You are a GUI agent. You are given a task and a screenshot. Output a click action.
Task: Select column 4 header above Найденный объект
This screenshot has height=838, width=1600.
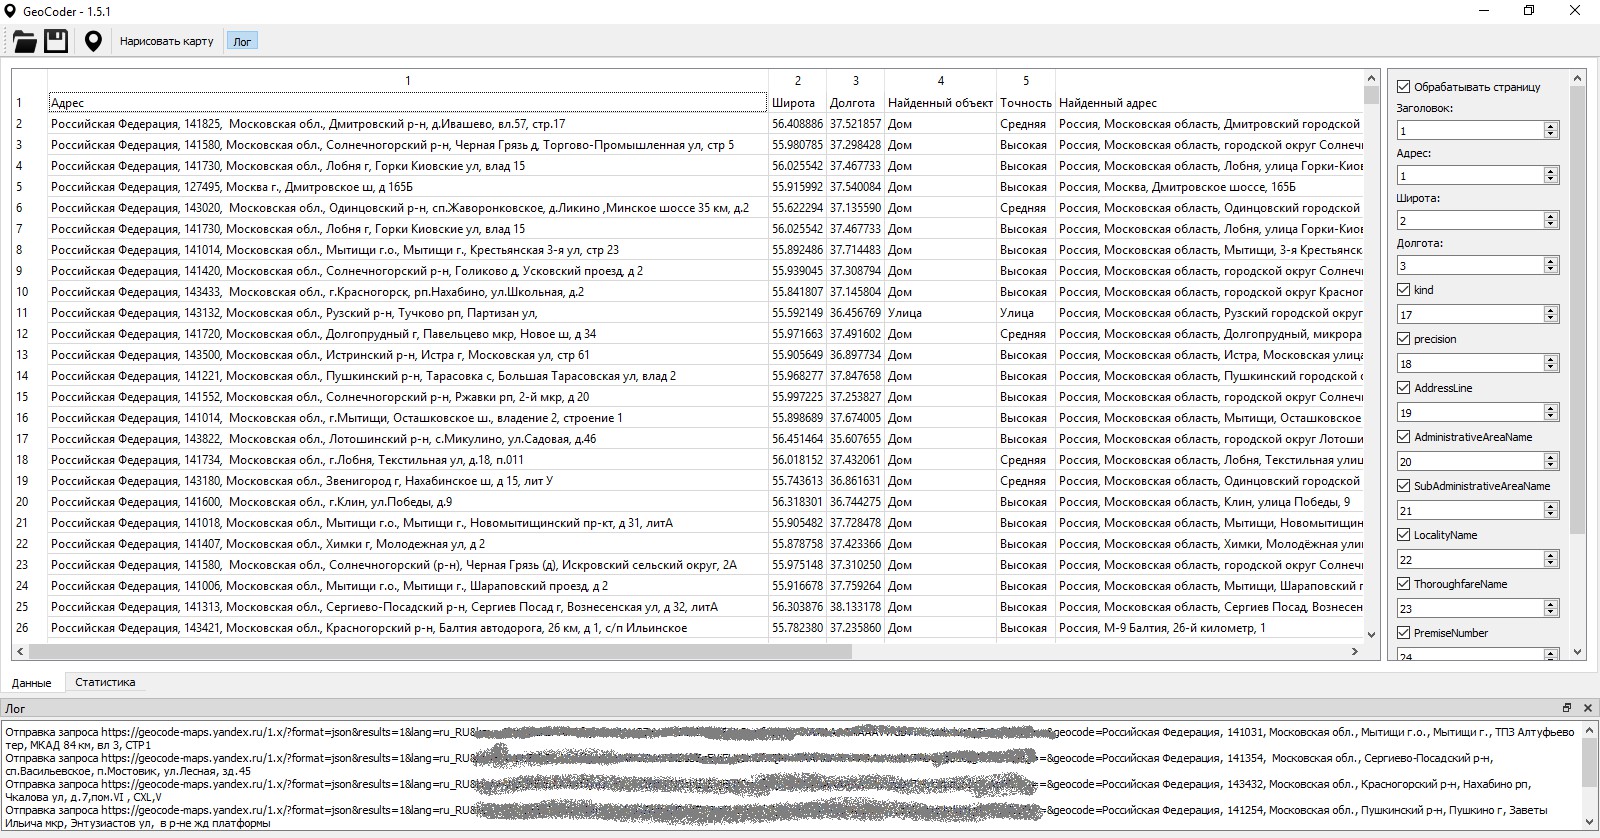[x=940, y=81]
